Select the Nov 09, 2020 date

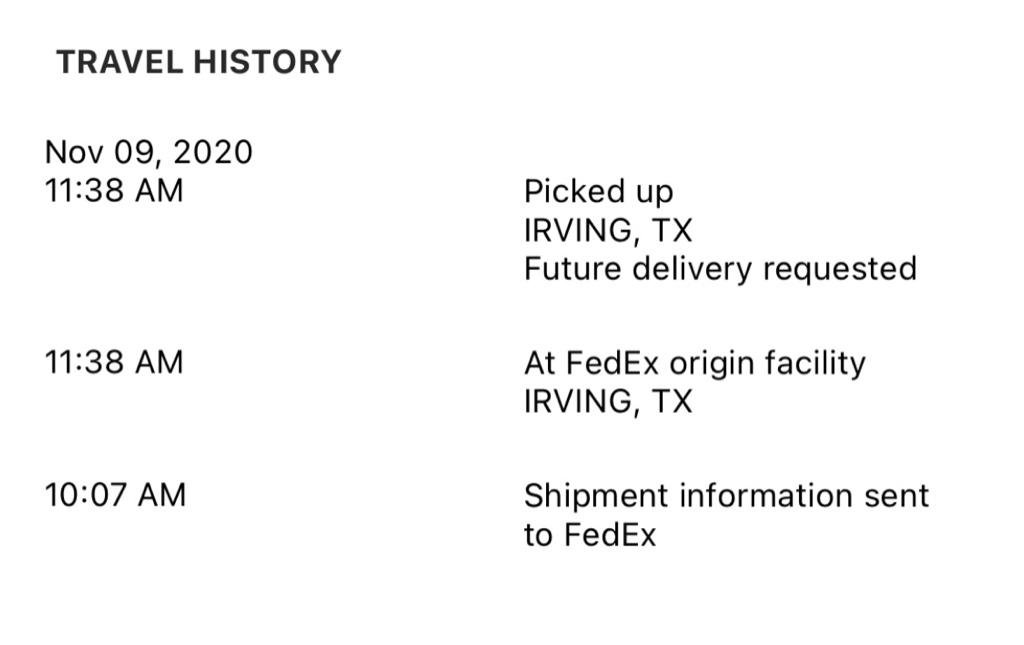click(148, 152)
